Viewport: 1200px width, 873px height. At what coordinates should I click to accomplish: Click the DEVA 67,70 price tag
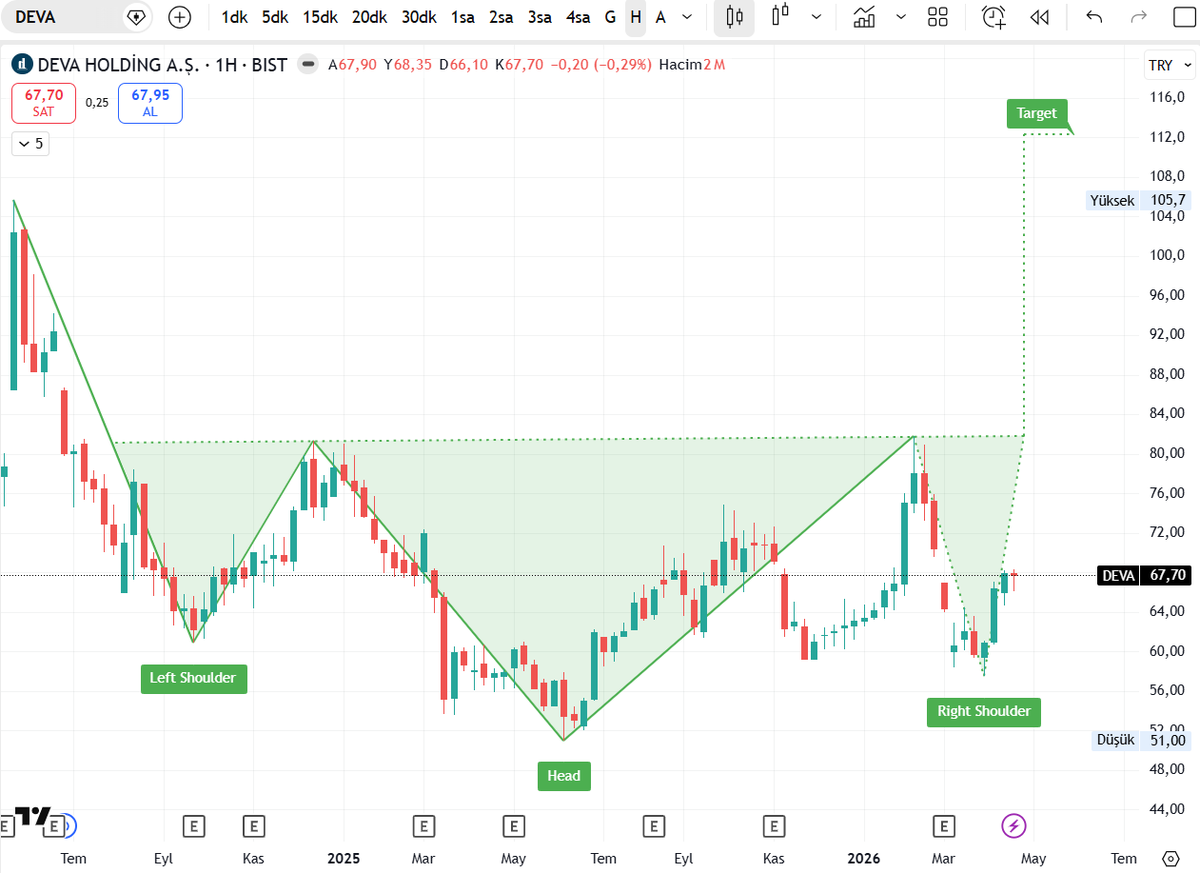point(1144,576)
